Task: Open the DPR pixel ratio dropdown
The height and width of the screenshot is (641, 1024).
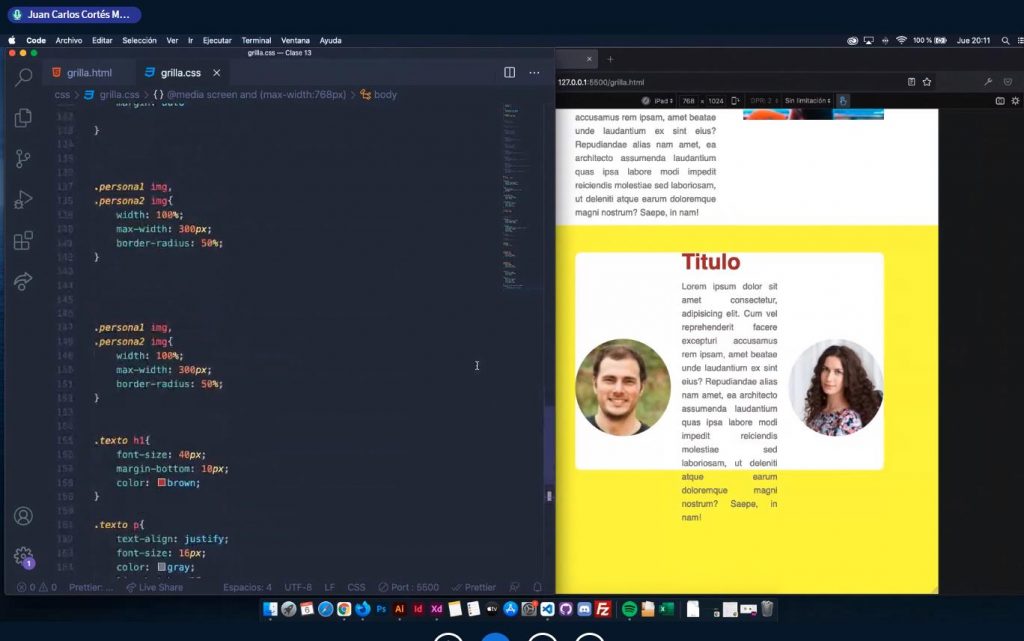Action: tap(764, 101)
